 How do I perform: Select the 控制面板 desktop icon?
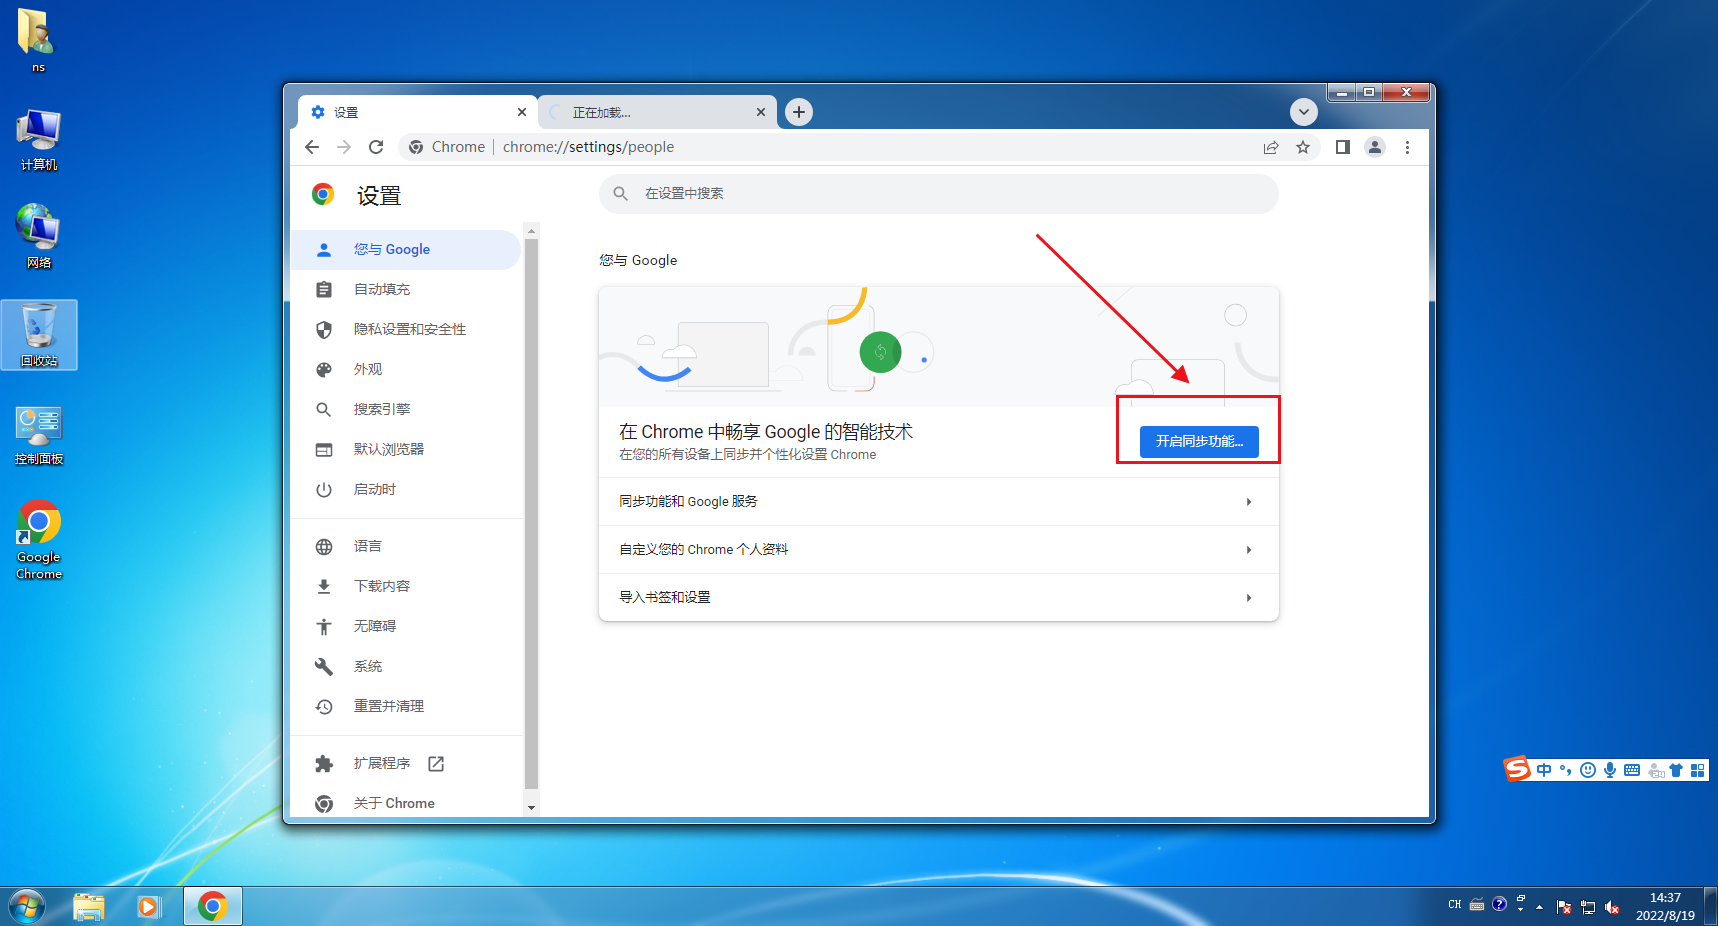39,434
